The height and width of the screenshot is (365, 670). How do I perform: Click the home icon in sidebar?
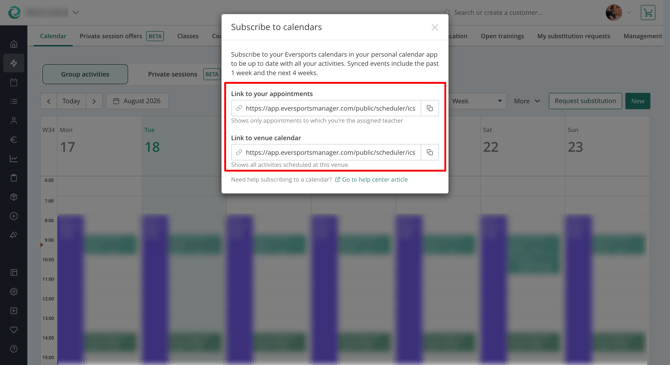click(x=14, y=44)
